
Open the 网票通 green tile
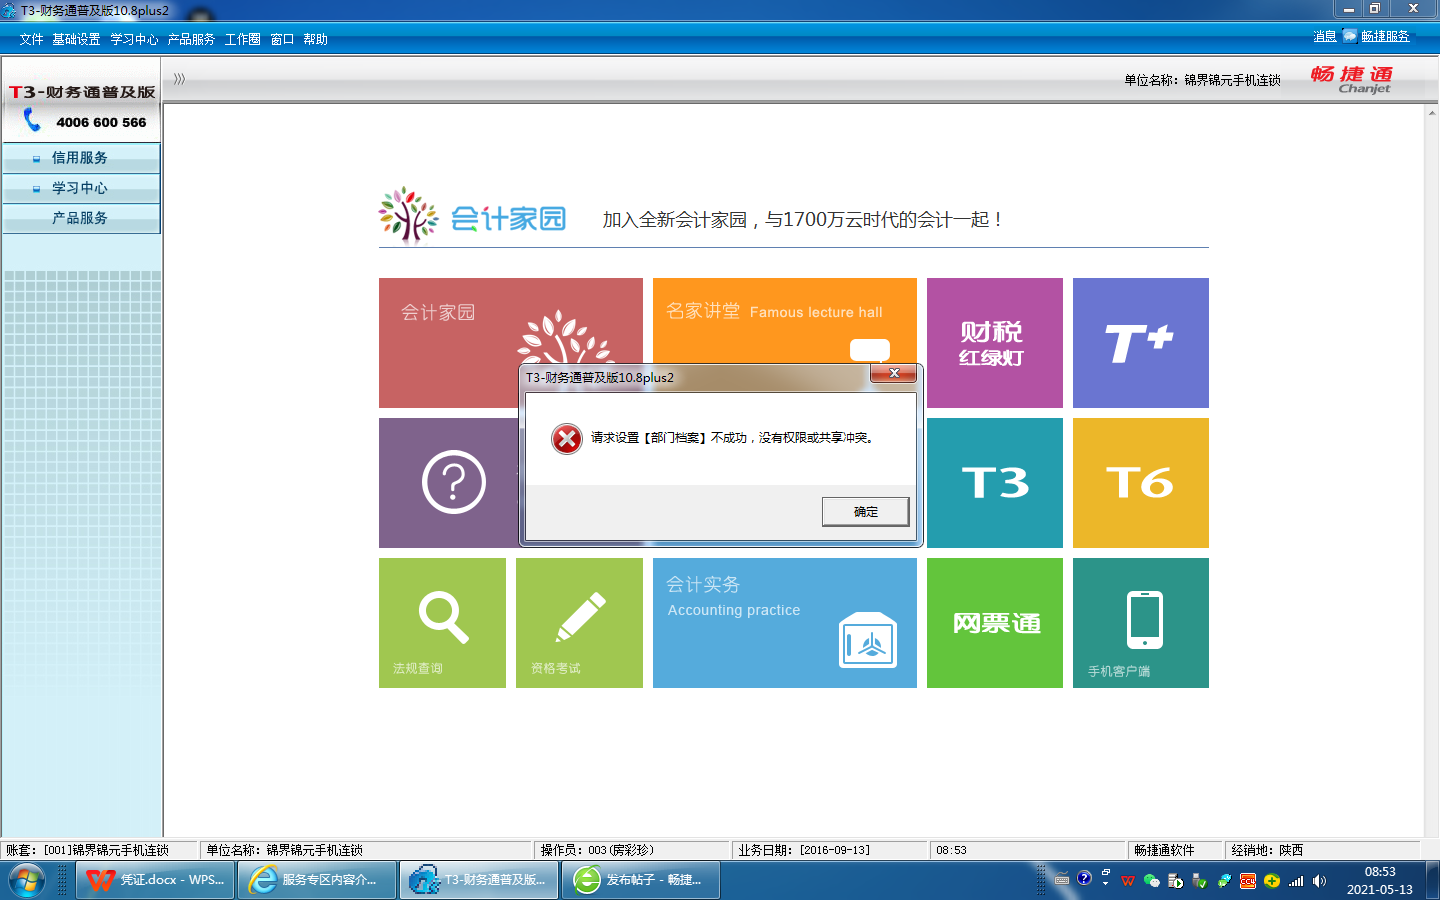pyautogui.click(x=995, y=623)
